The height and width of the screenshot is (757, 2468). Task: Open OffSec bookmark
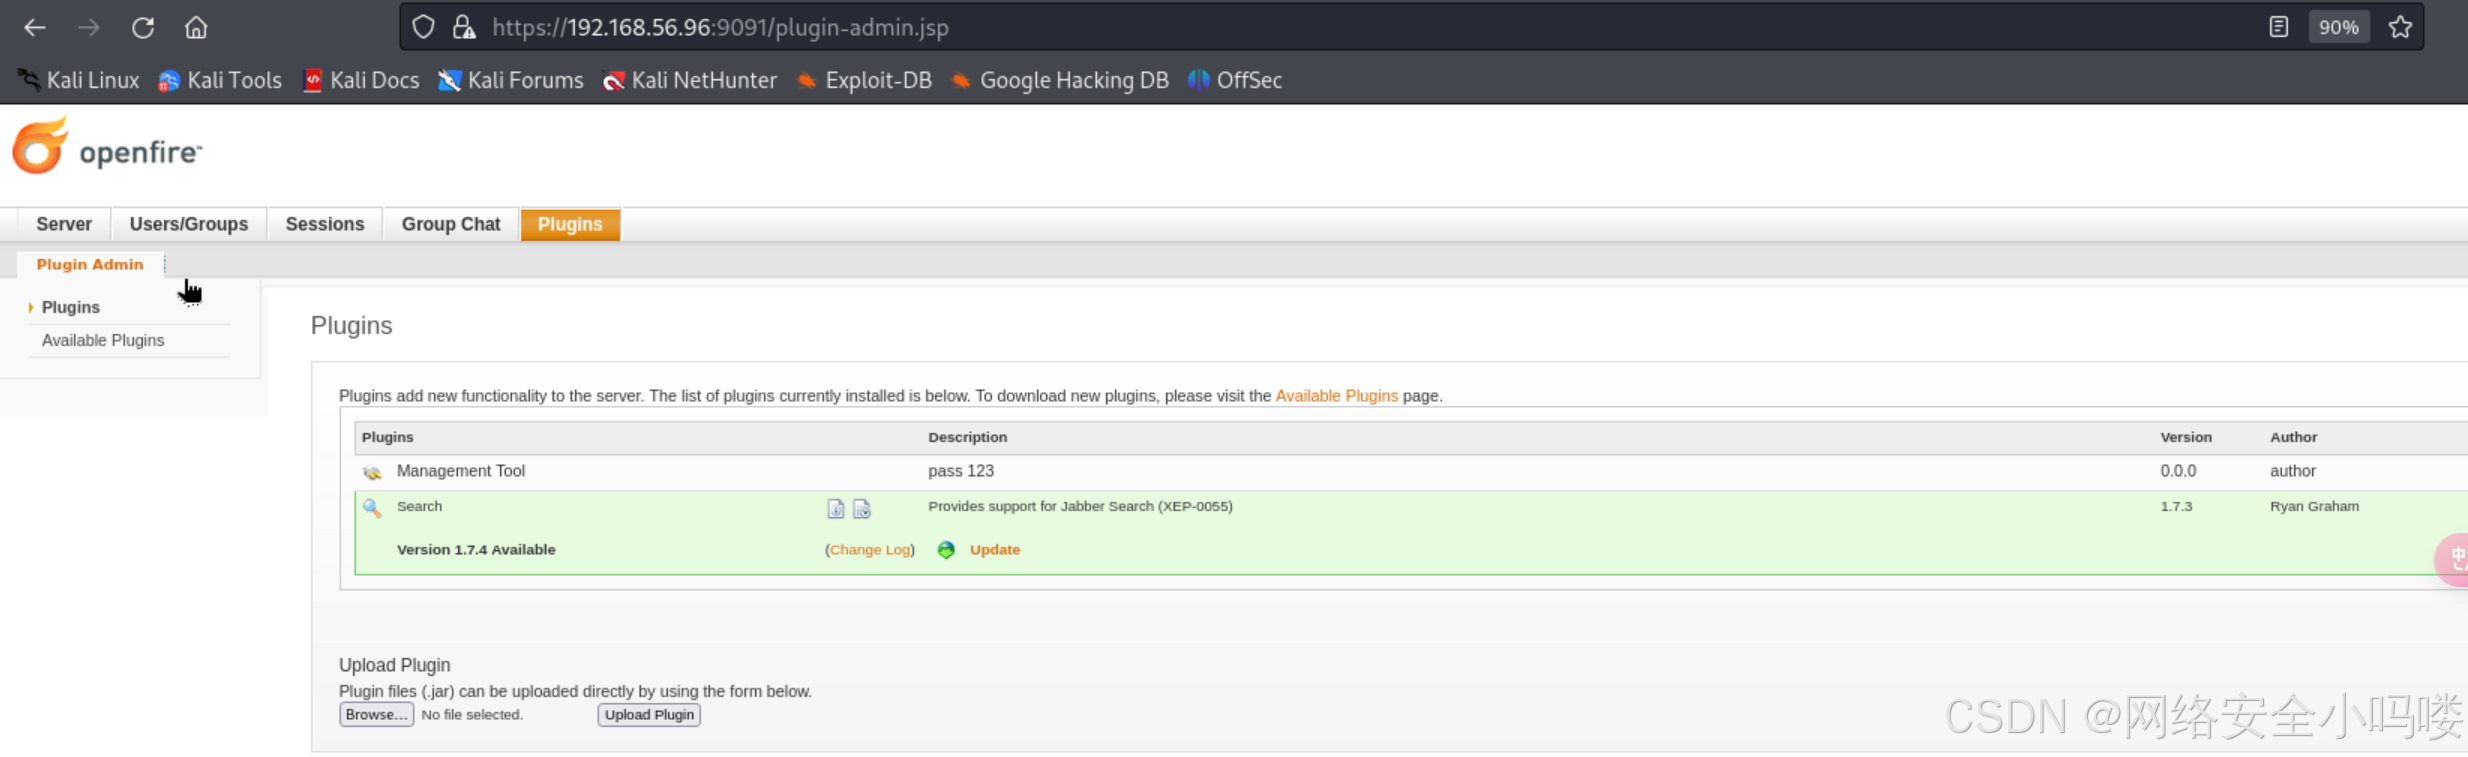(x=1235, y=80)
